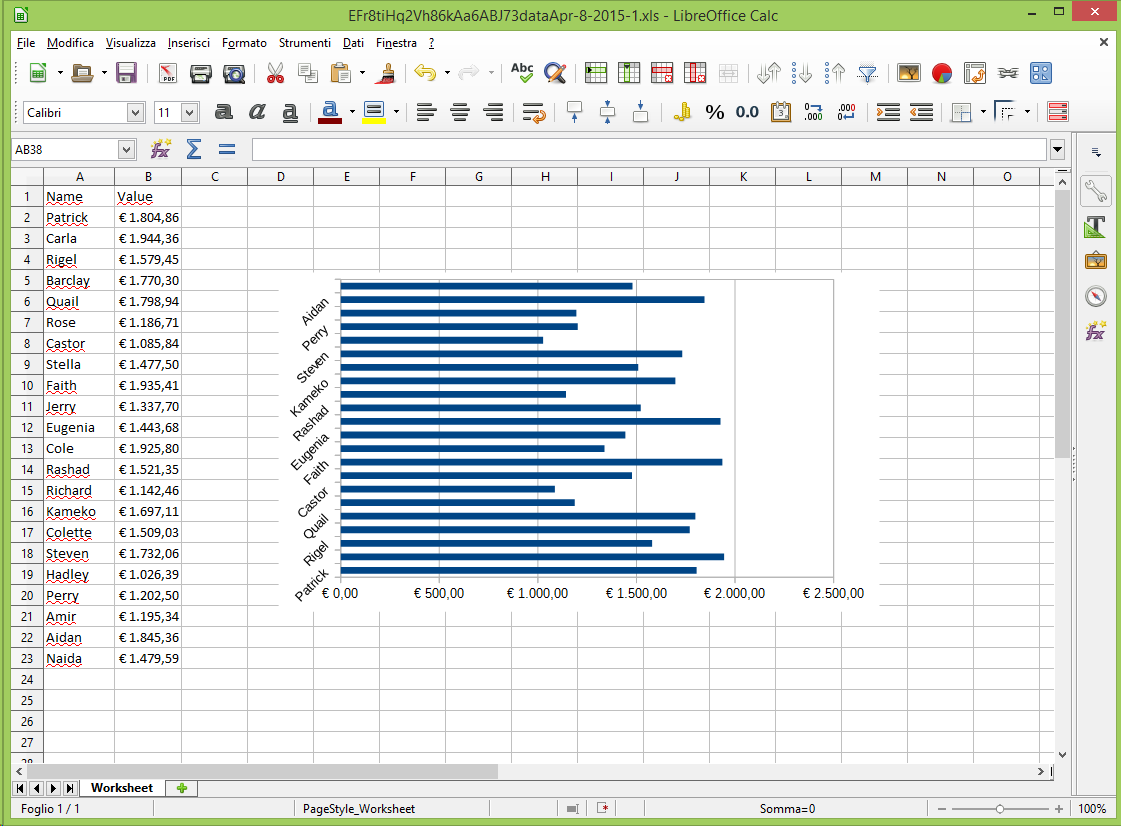Click the Clone Formatting paintbrush icon

(x=386, y=73)
